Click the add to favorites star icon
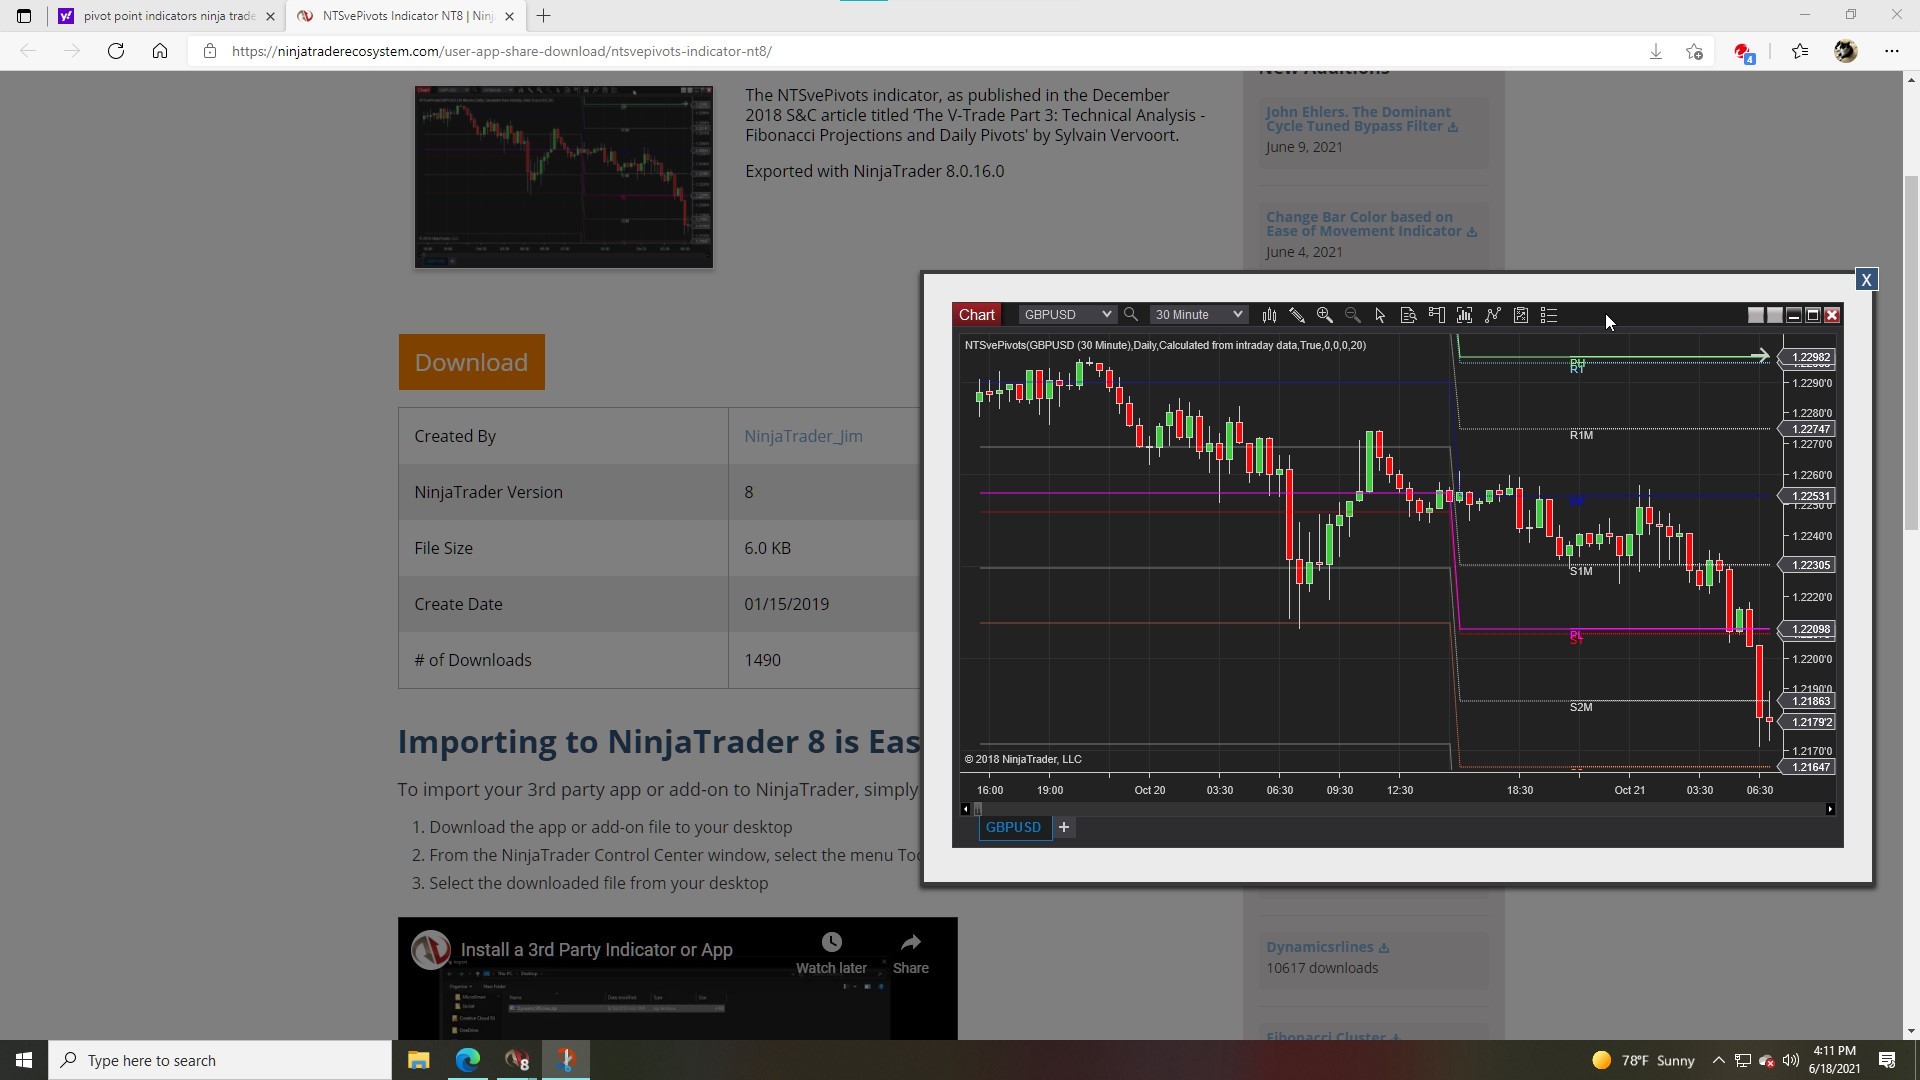This screenshot has height=1080, width=1920. point(1694,51)
